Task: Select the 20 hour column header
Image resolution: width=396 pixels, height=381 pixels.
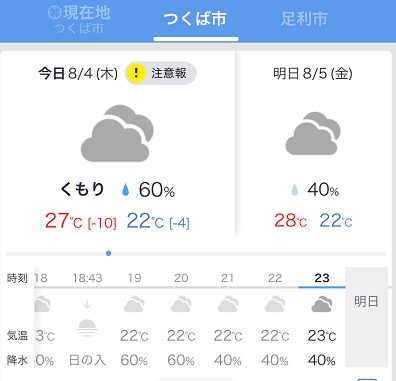Action: tap(181, 278)
